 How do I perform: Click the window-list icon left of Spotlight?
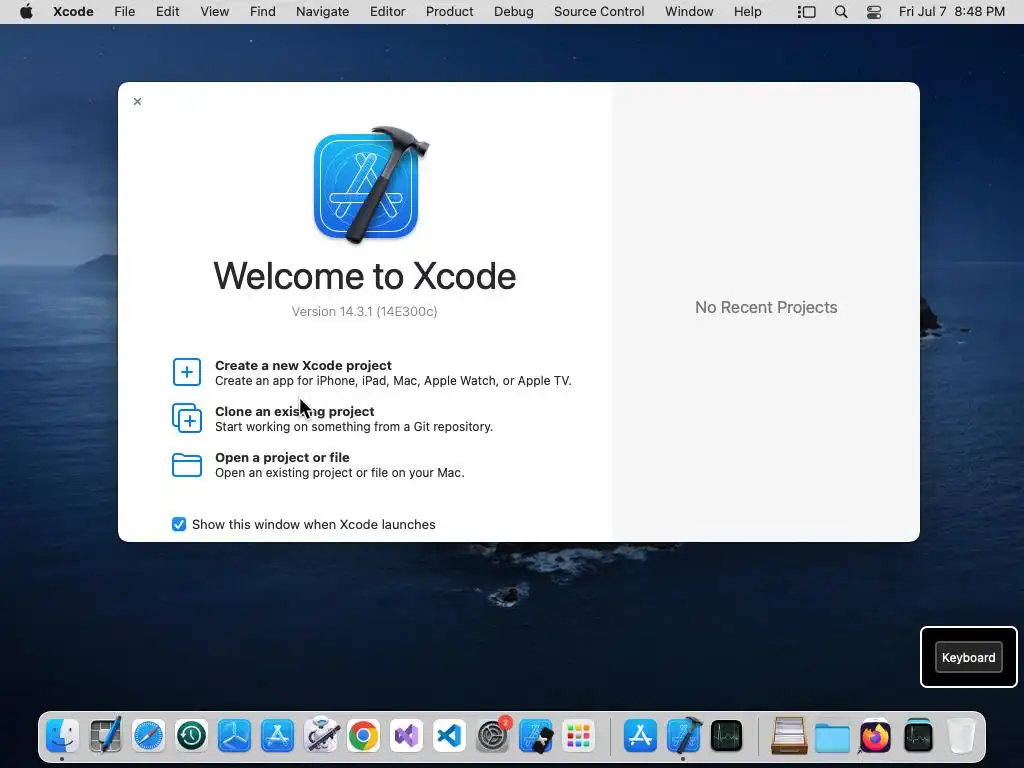(x=807, y=12)
